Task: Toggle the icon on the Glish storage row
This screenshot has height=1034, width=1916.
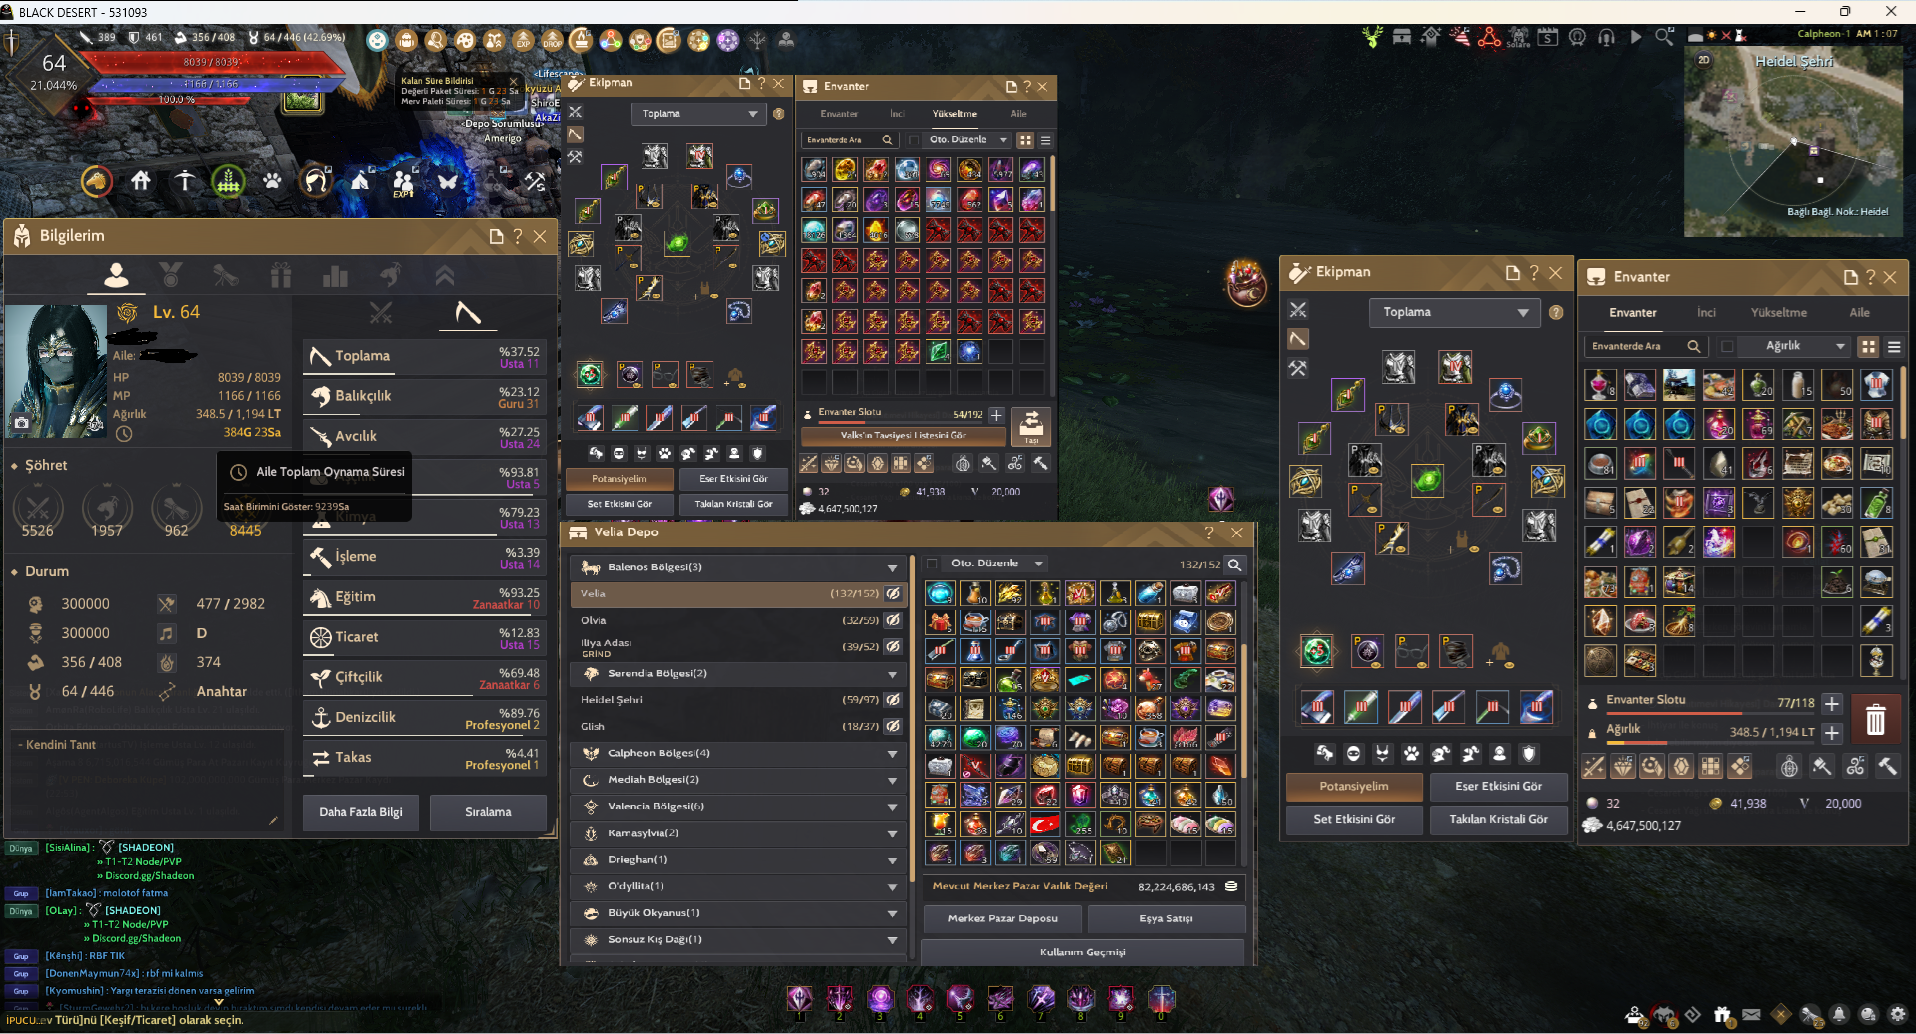Action: coord(893,726)
